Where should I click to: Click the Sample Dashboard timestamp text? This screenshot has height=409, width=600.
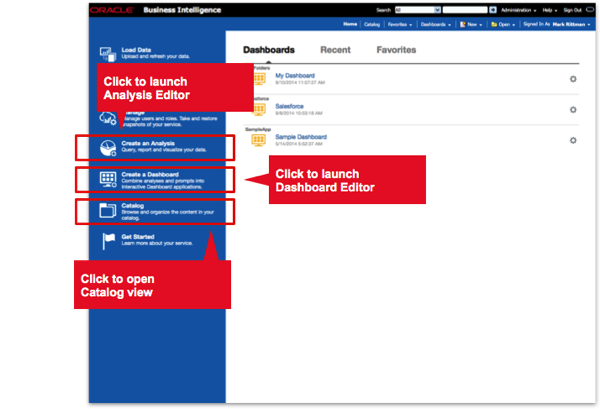click(x=298, y=144)
